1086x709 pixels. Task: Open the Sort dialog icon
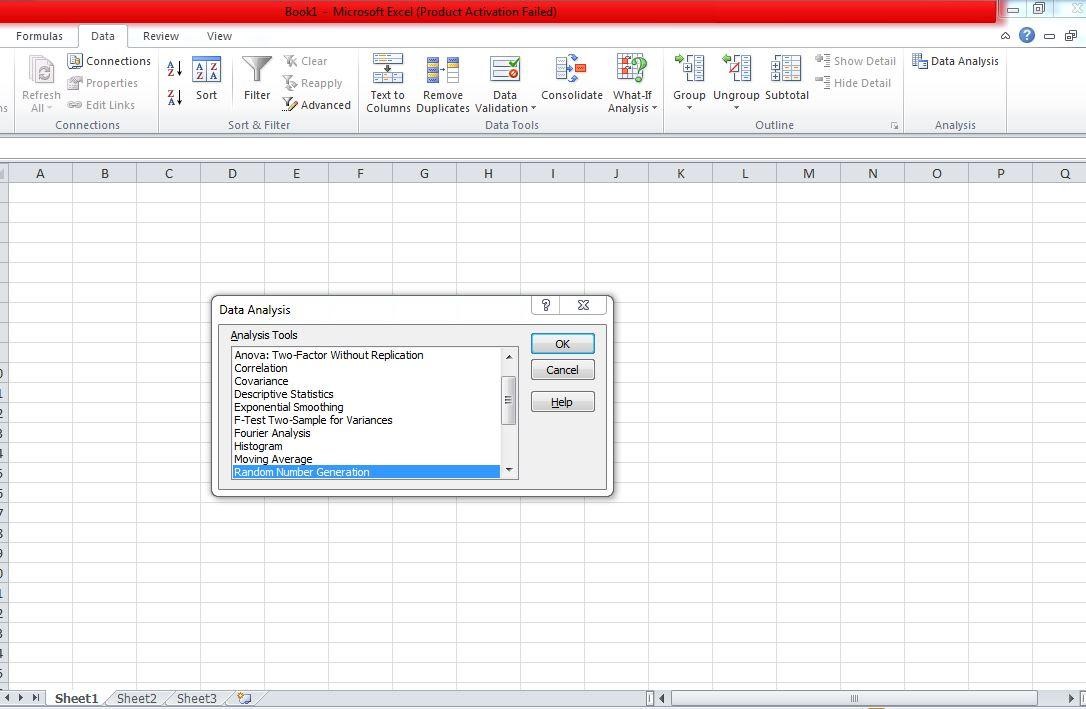pos(206,70)
